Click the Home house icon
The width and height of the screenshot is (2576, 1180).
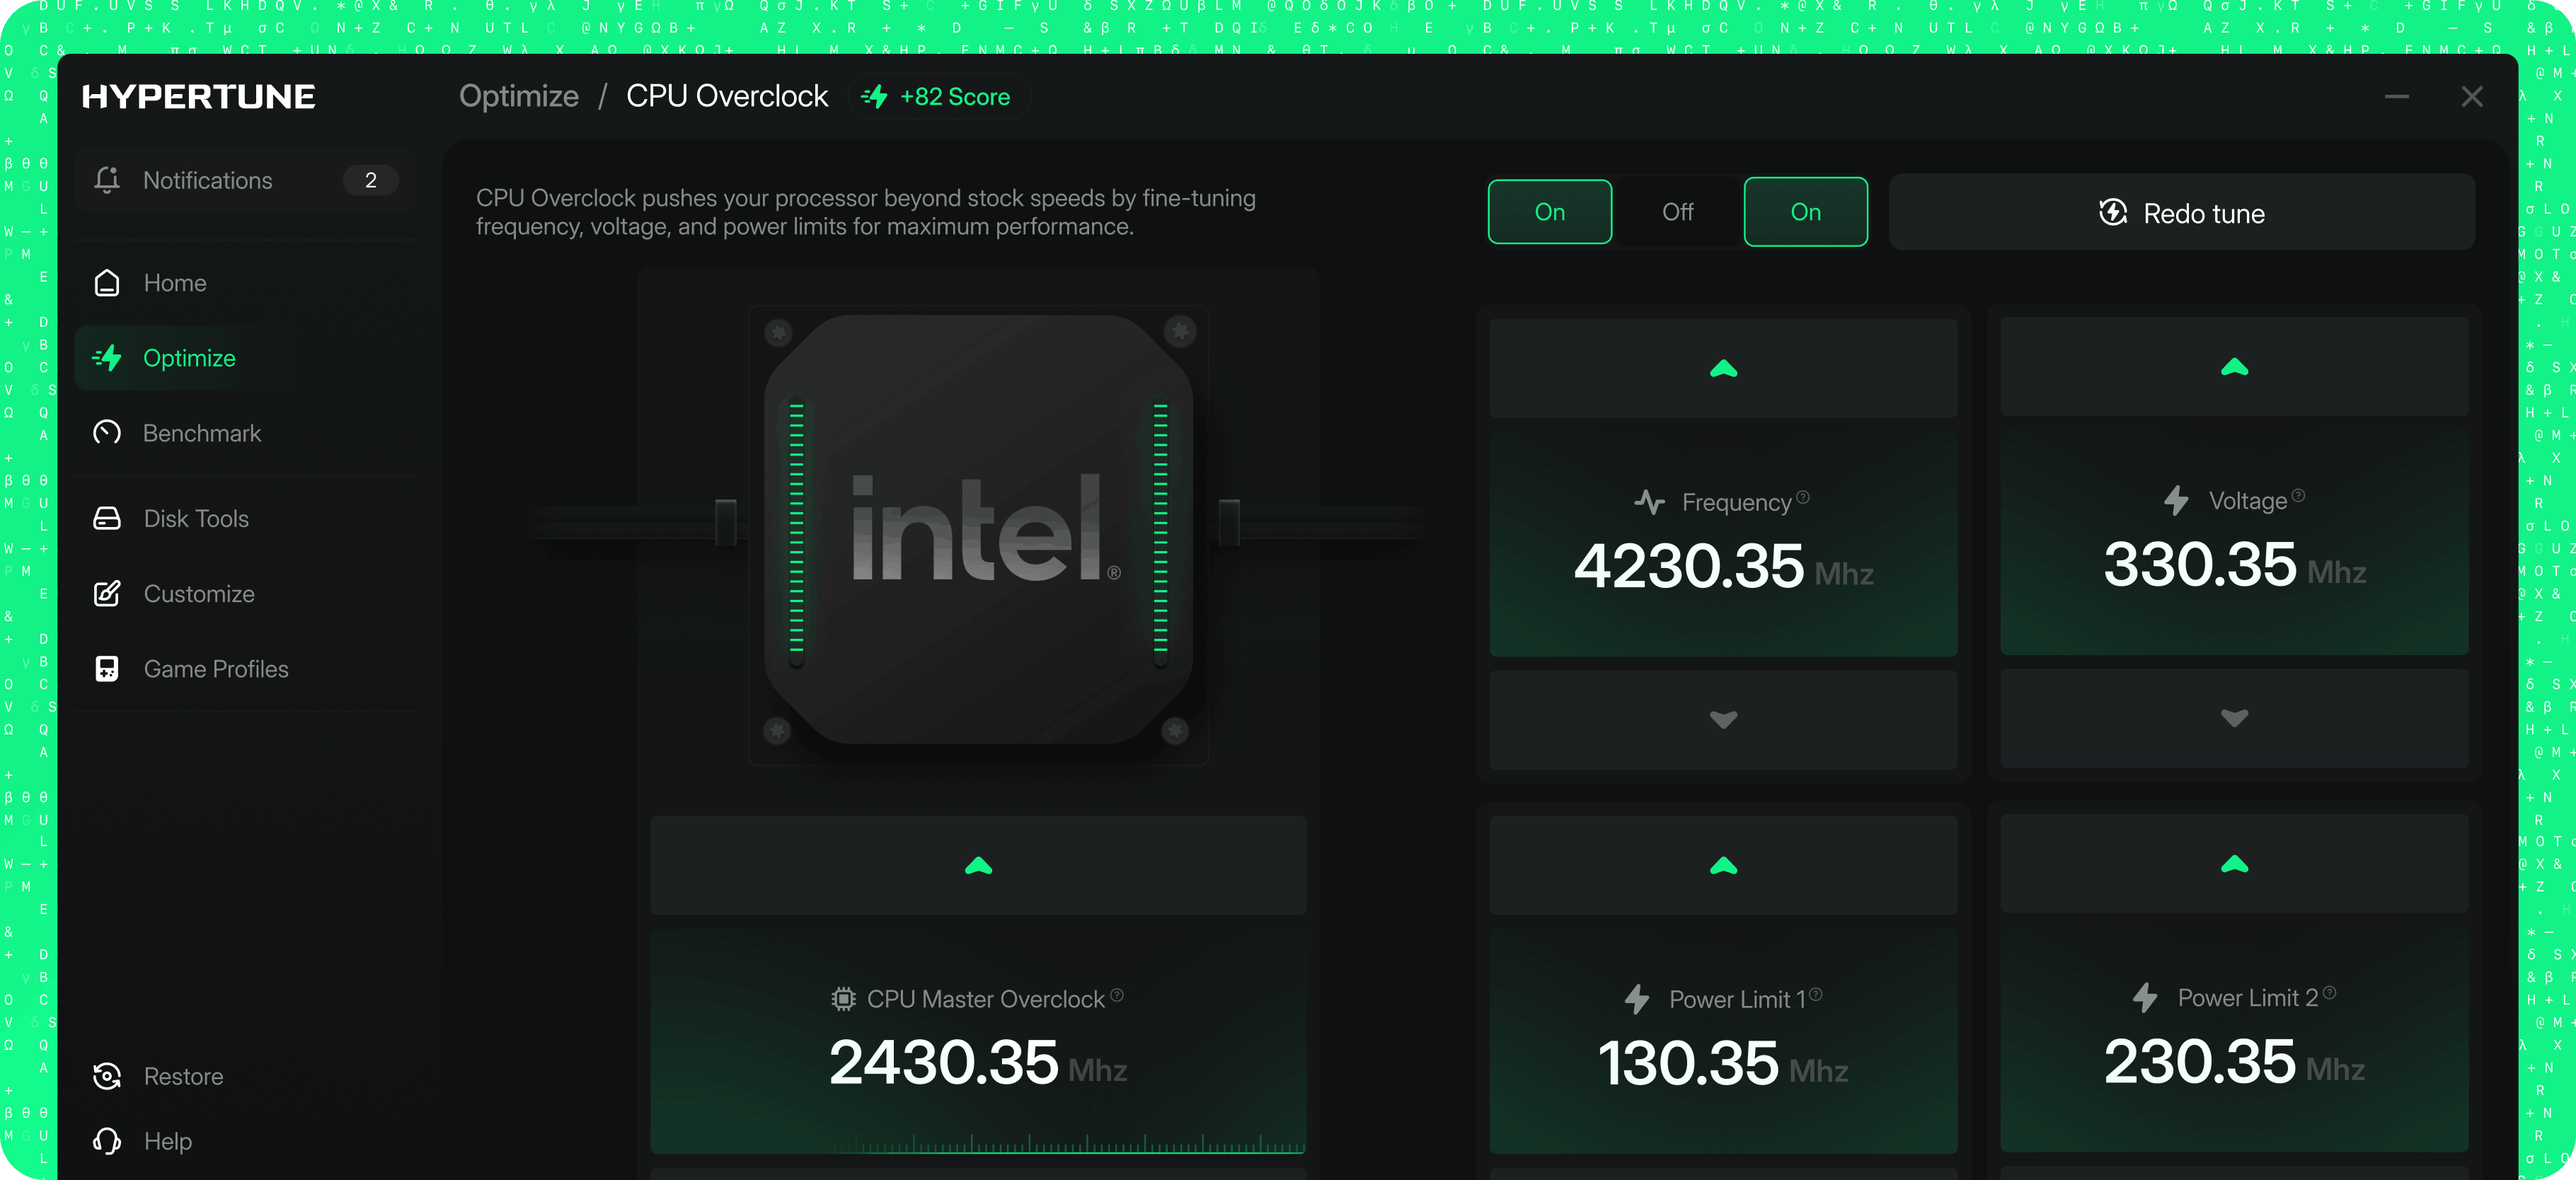(107, 283)
